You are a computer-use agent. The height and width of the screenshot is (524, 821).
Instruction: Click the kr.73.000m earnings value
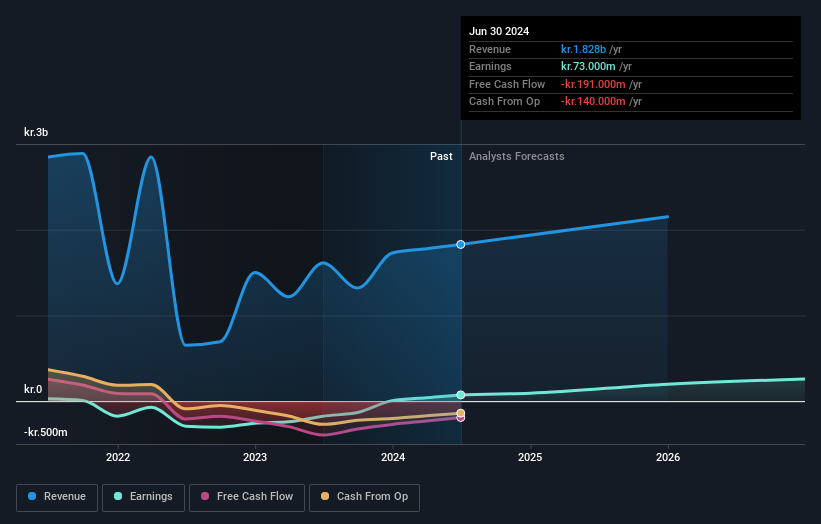click(x=588, y=66)
